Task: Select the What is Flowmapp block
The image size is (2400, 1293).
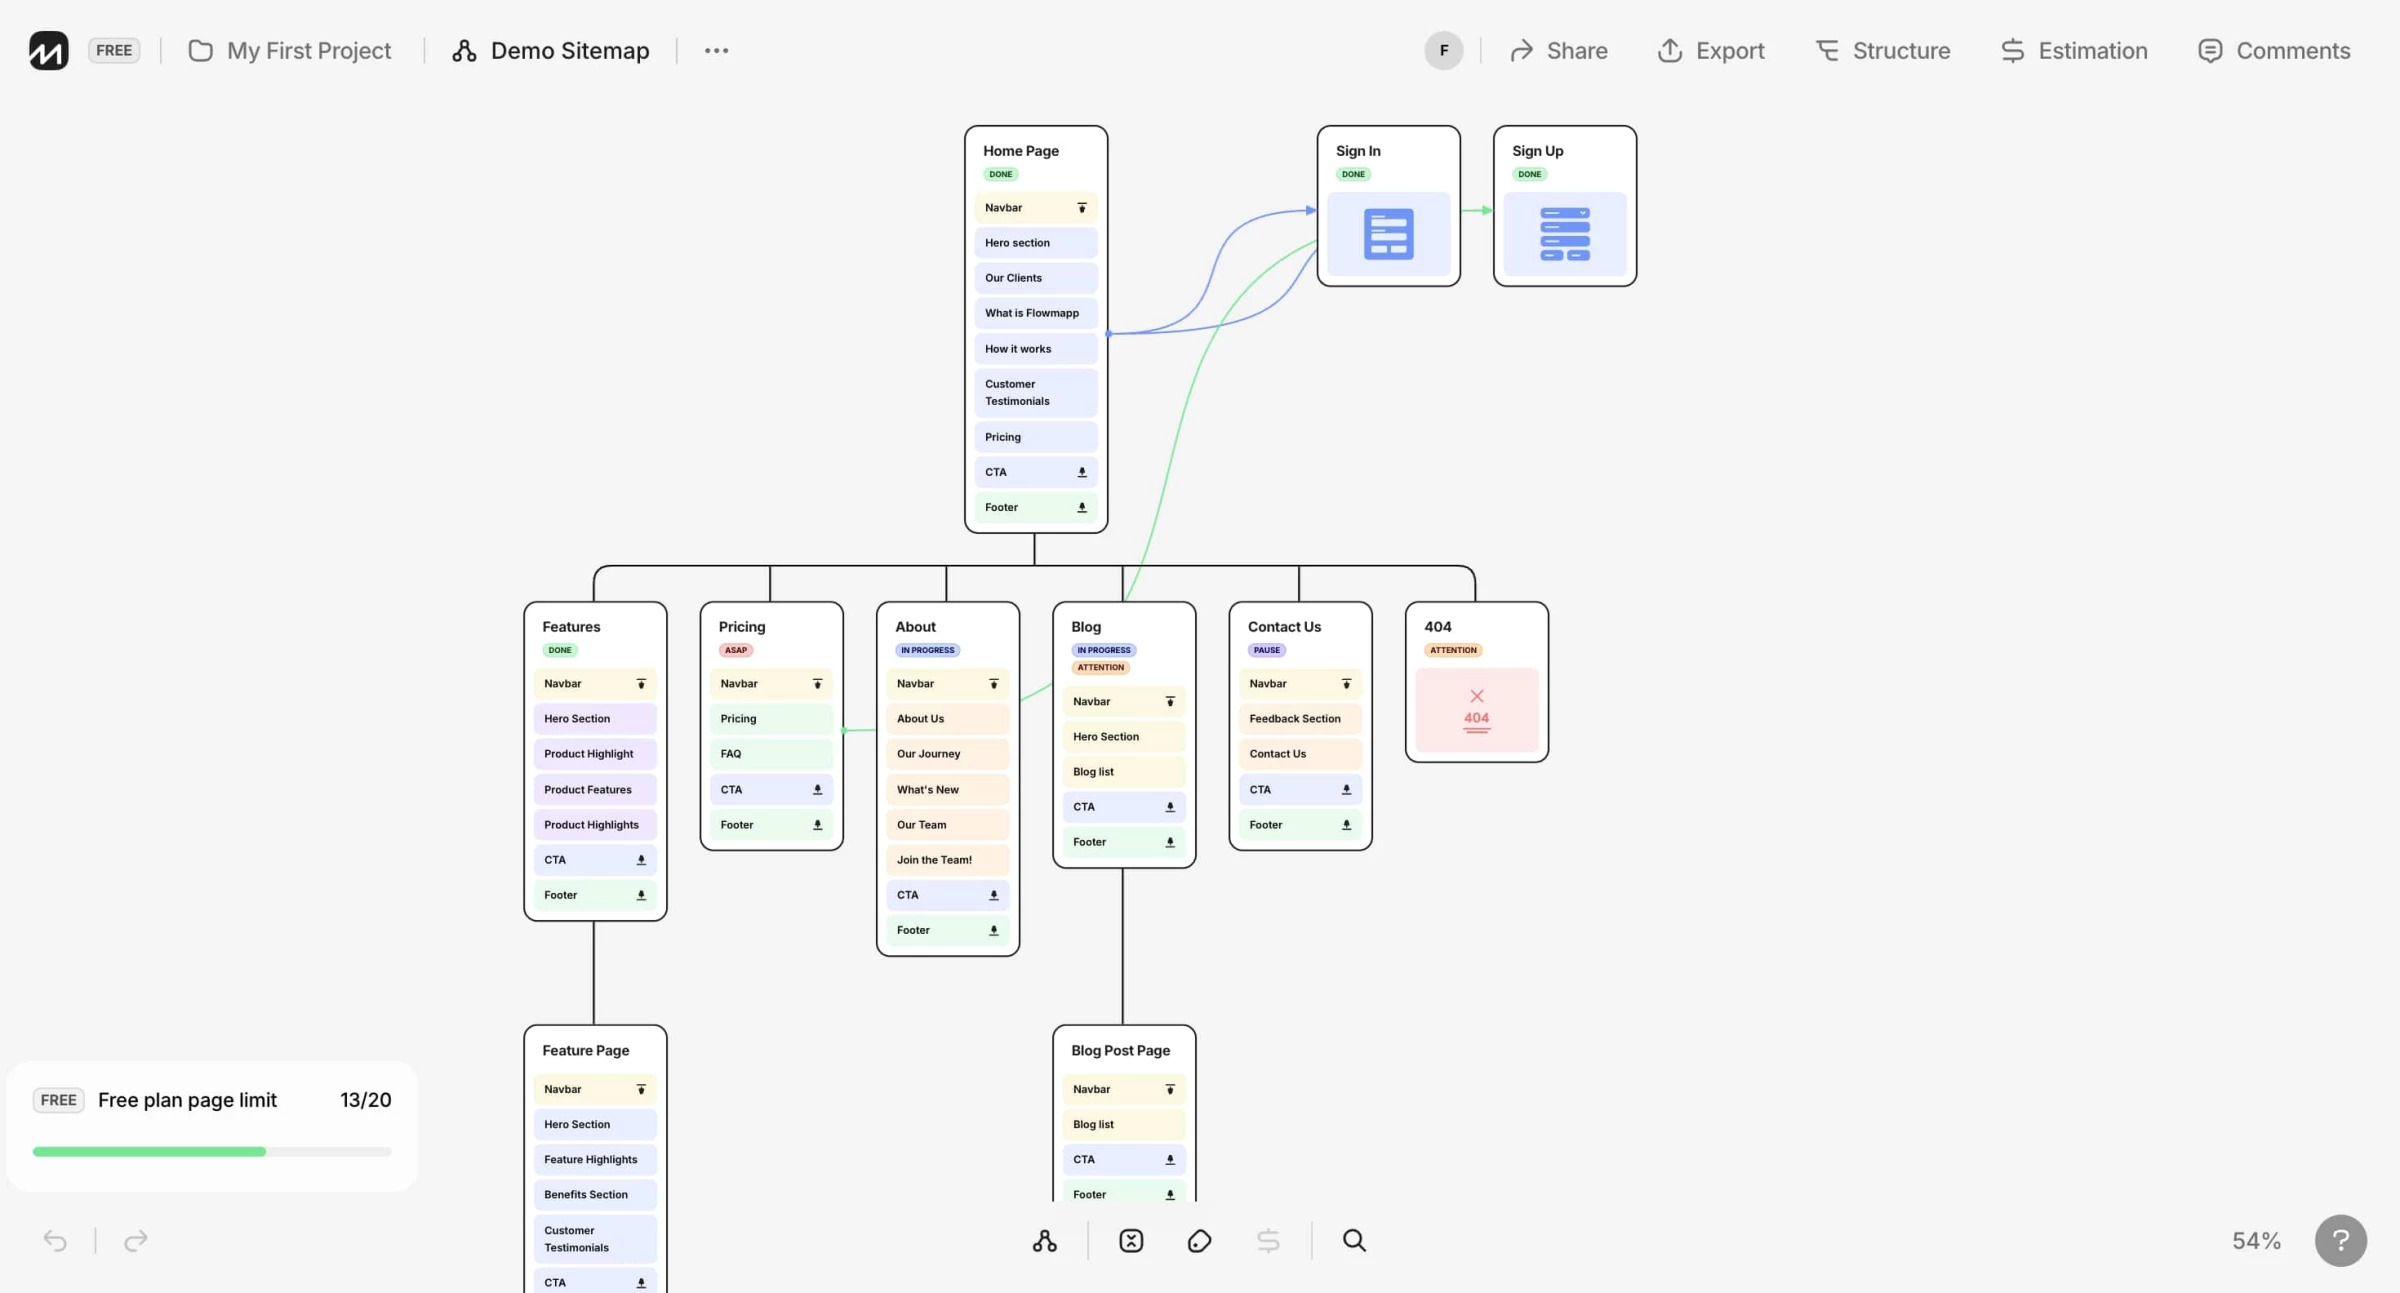Action: coord(1036,313)
